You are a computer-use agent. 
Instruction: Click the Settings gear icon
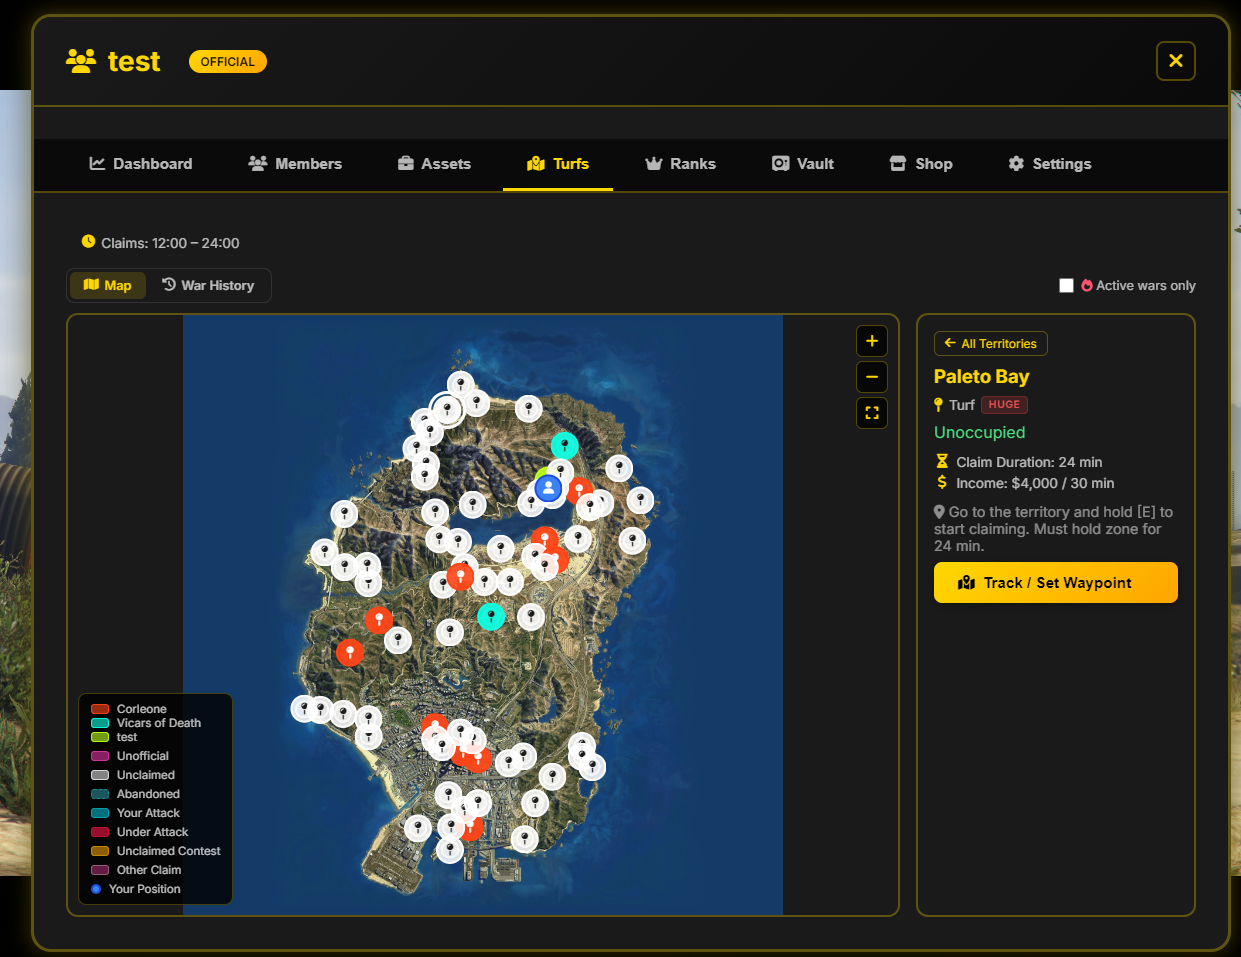(x=1016, y=163)
